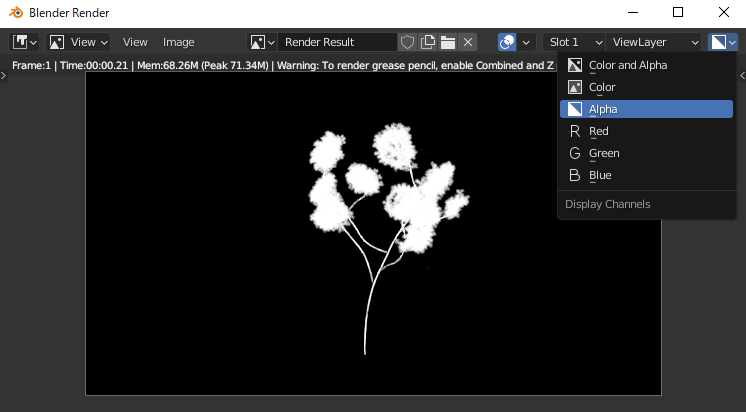Open the ViewLayer selector
This screenshot has height=412, width=746.
pos(655,42)
